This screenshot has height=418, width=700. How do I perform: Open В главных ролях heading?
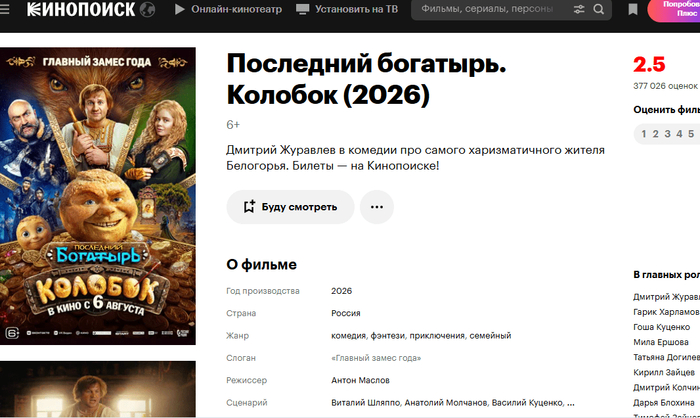click(x=667, y=274)
